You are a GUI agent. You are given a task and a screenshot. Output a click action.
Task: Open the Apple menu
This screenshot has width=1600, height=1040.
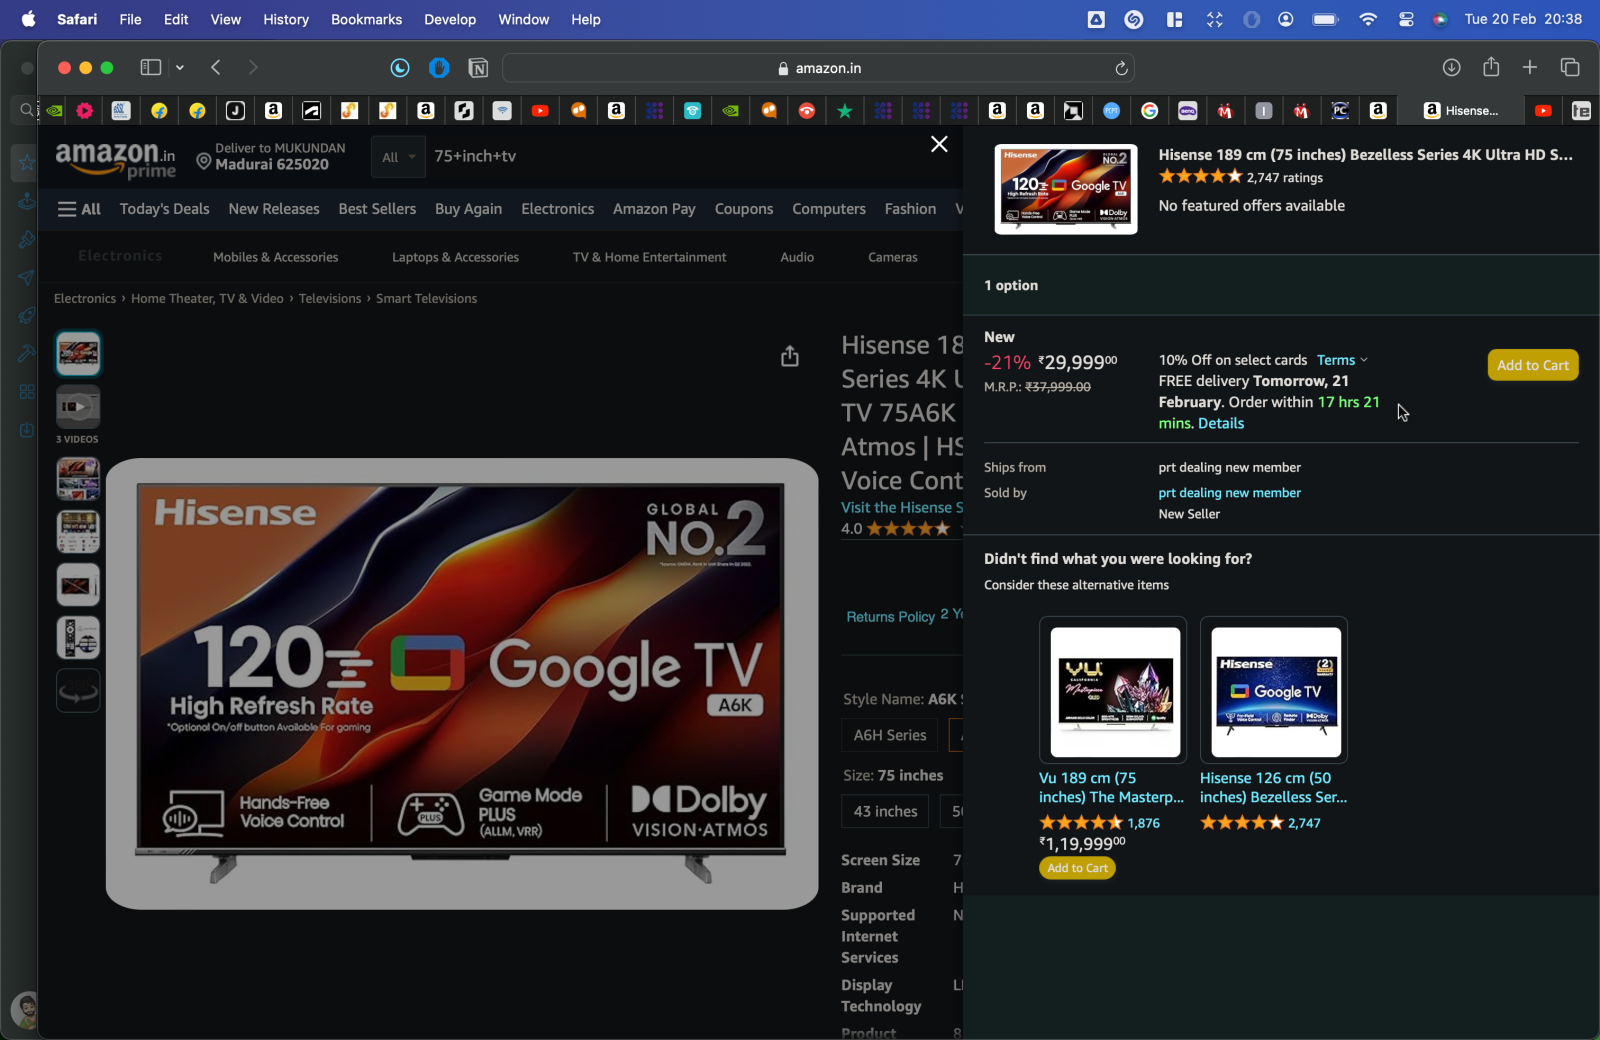[x=29, y=19]
